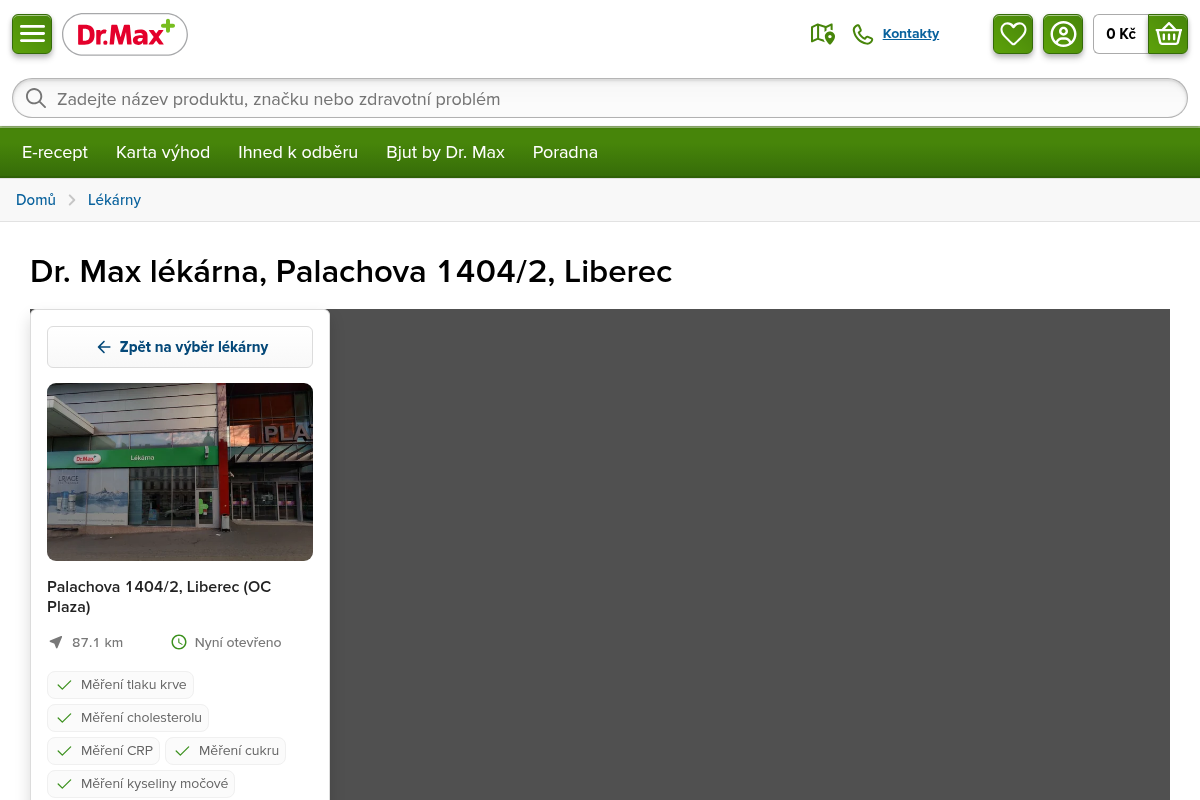Click the phone icon beside Kontakty
This screenshot has width=1200, height=800.
[x=862, y=34]
